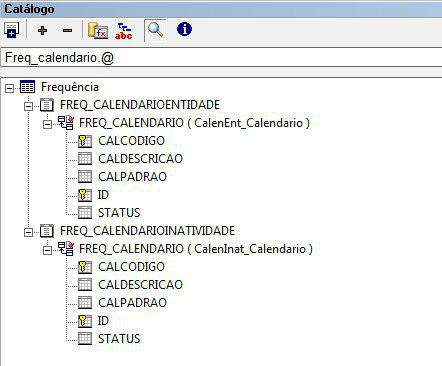Click the red abc text icon

coord(123,31)
